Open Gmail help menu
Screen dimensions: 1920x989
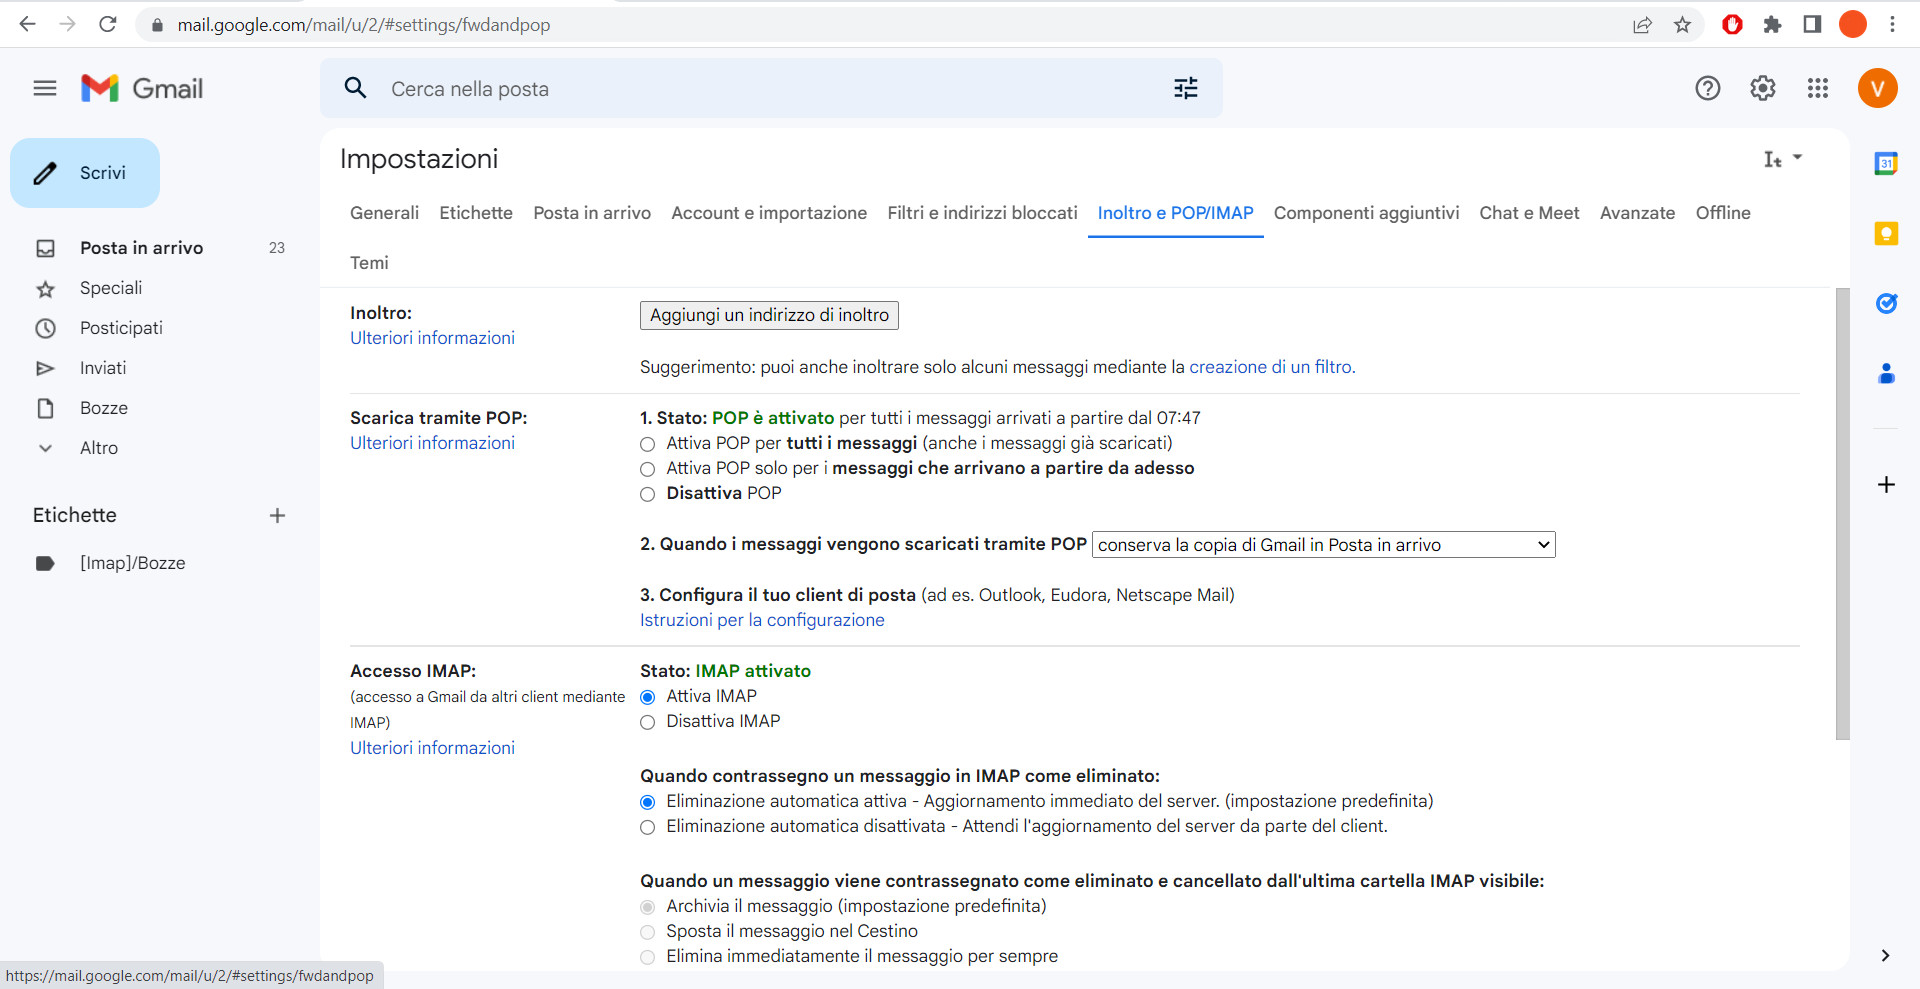click(x=1707, y=88)
